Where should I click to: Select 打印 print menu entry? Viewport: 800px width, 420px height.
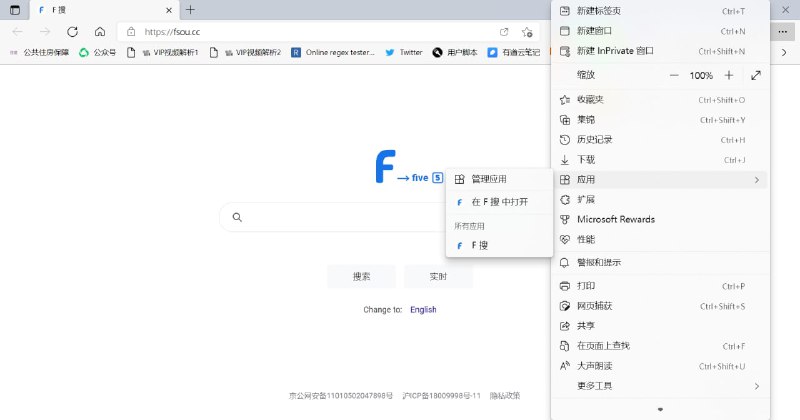pos(660,286)
